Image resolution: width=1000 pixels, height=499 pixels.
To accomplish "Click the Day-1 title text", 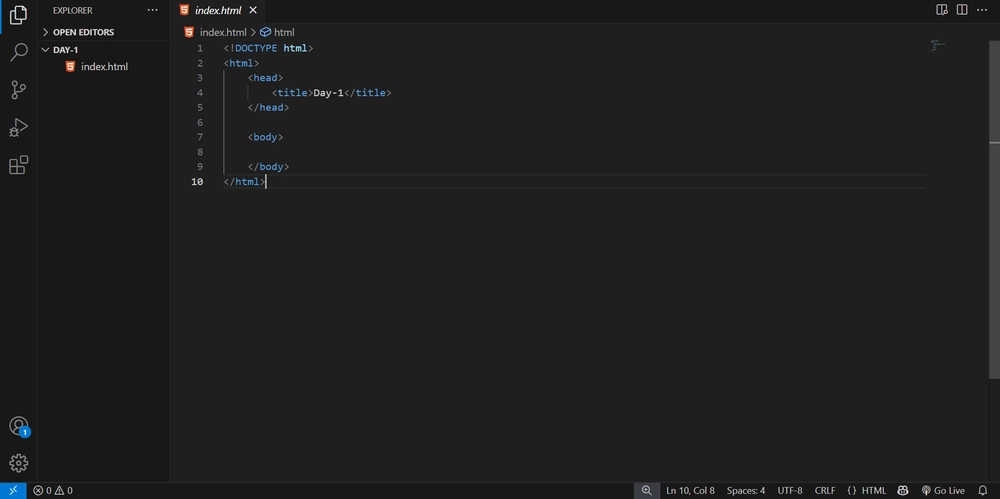I will pyautogui.click(x=328, y=93).
